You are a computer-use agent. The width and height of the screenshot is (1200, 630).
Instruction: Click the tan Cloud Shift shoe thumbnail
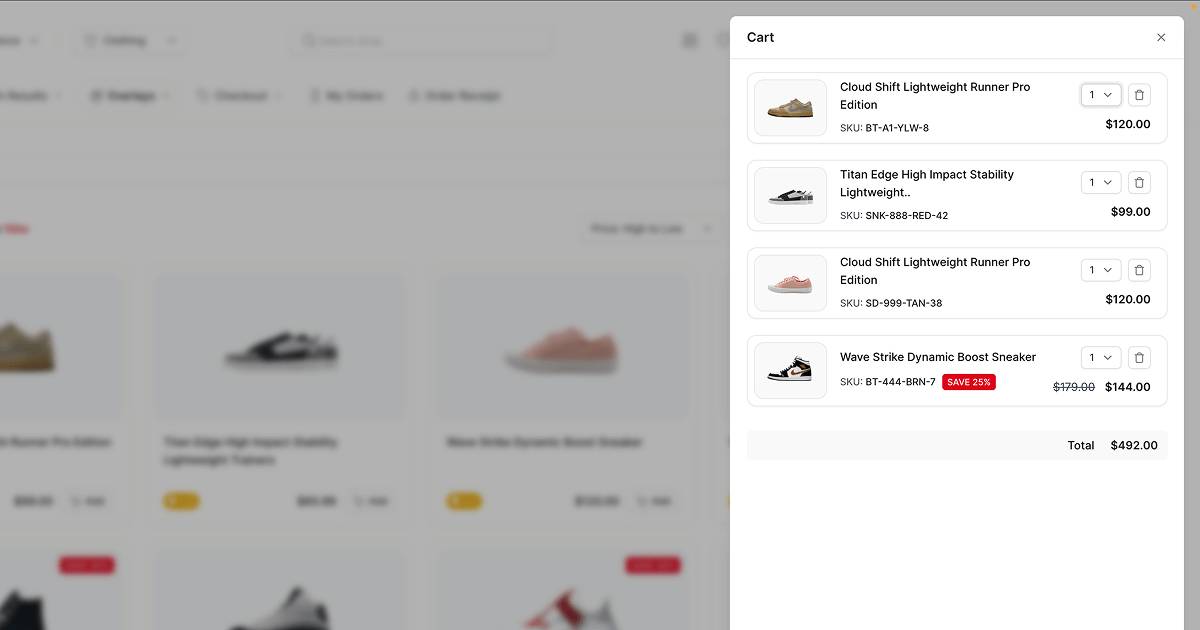coord(790,108)
